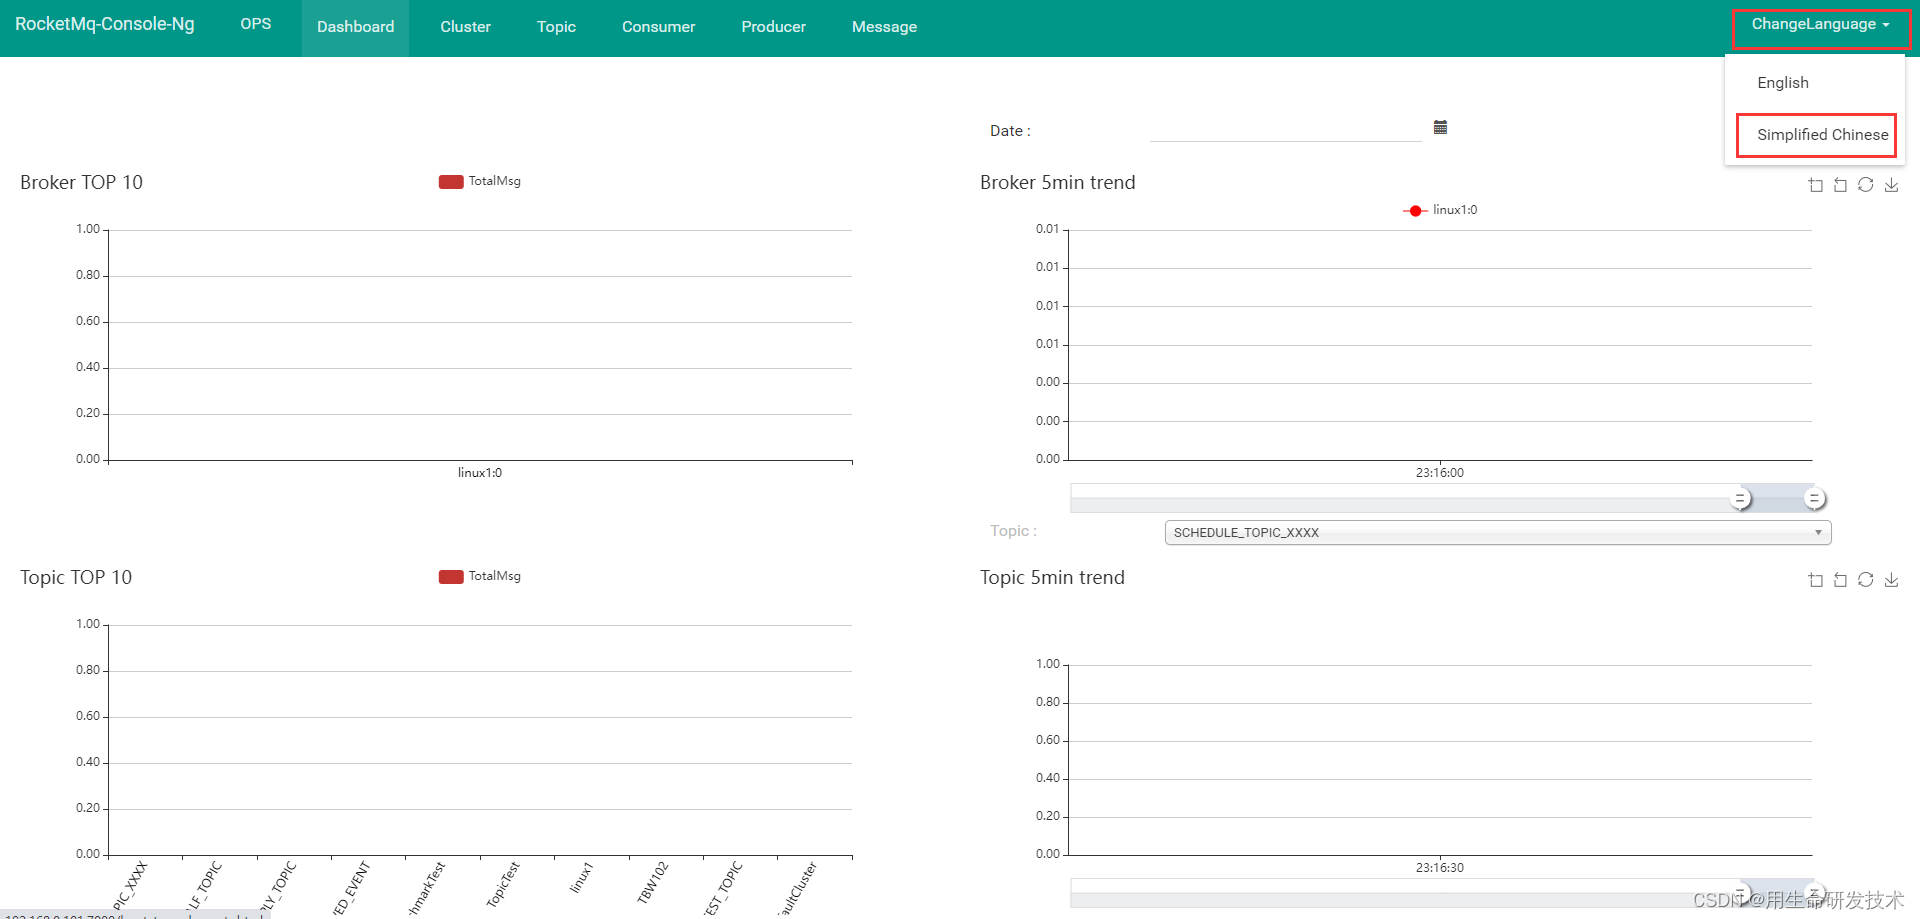Open the OPS page

[256, 24]
